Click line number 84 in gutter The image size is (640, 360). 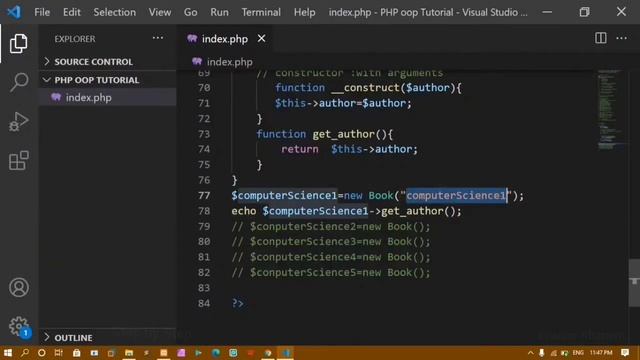(x=204, y=303)
